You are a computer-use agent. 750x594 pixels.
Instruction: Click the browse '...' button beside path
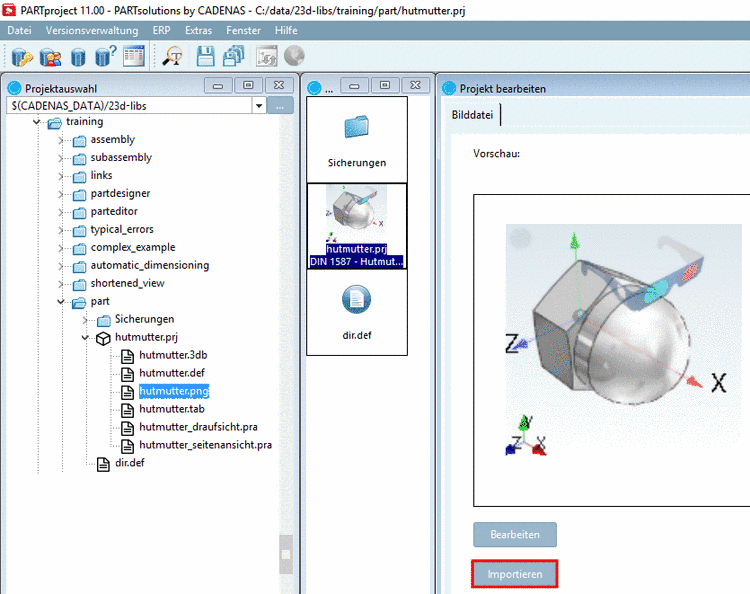pos(280,106)
